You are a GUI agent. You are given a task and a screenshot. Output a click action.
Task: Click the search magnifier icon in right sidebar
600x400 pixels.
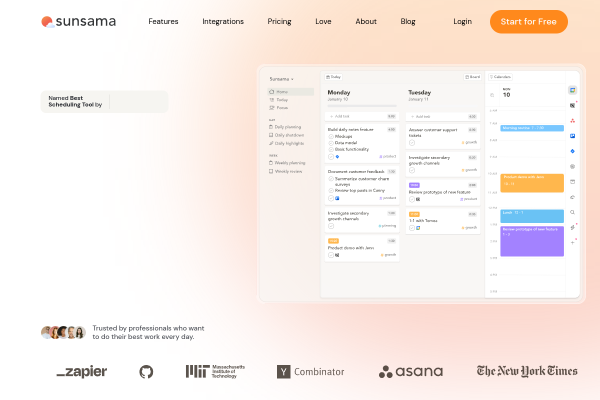click(x=572, y=212)
